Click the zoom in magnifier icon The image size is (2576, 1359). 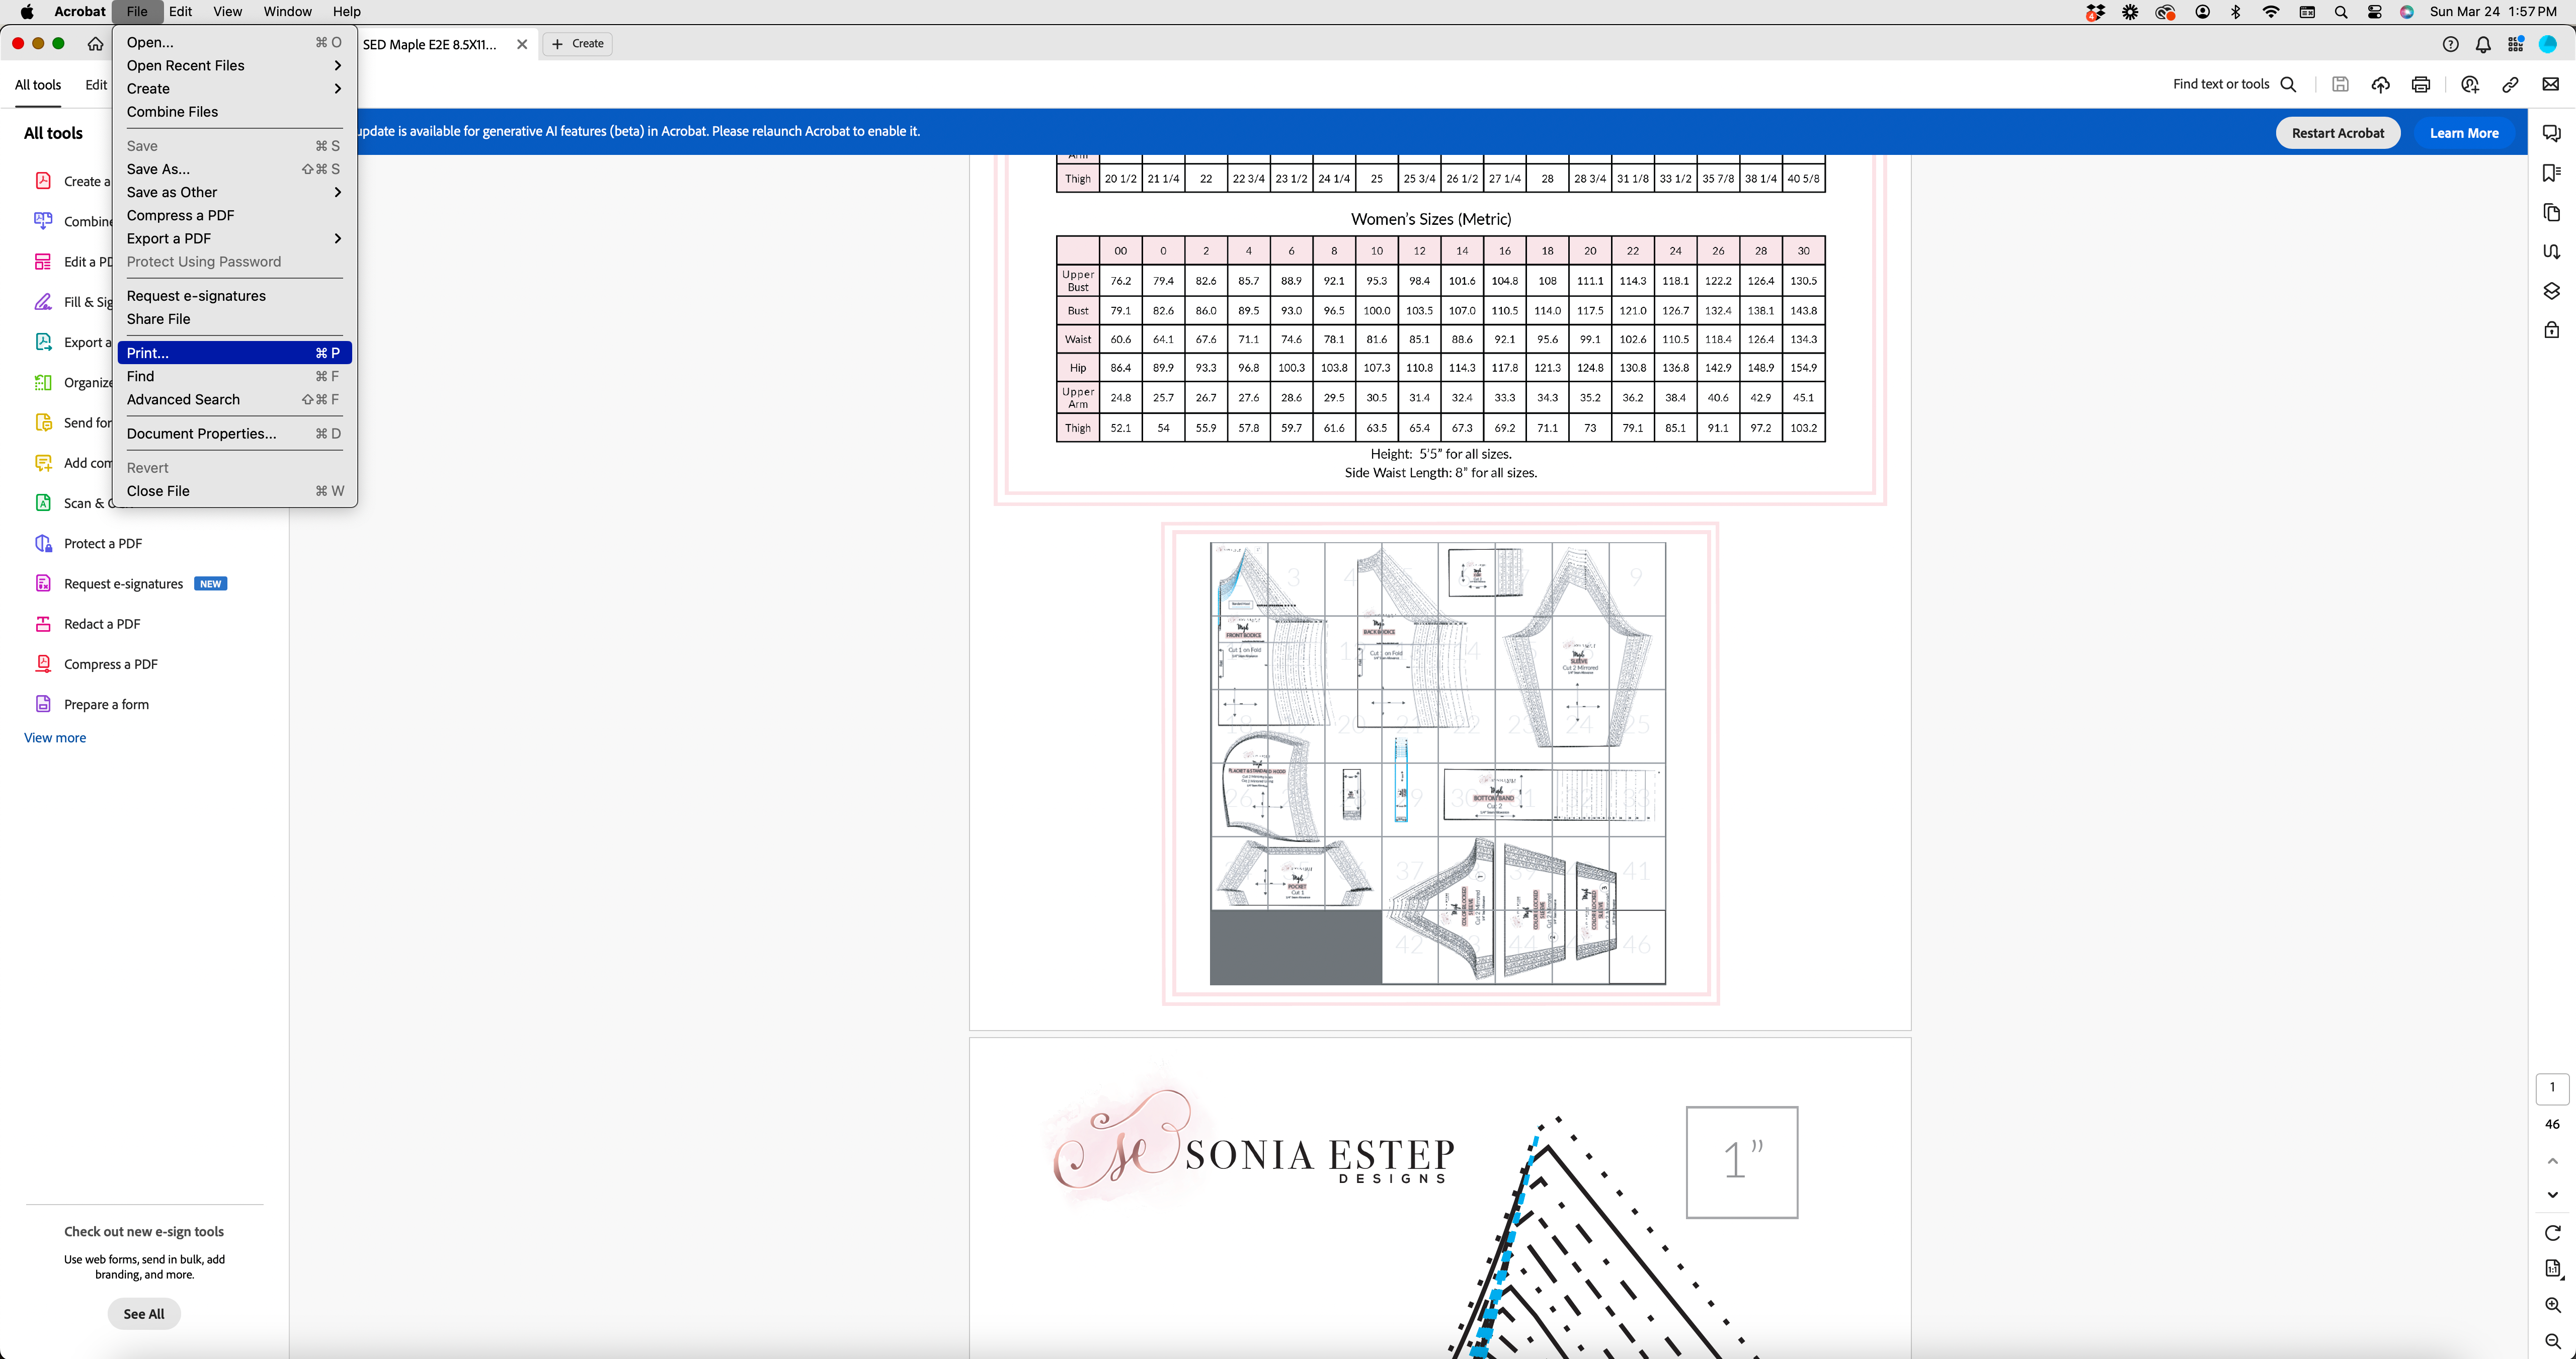(2552, 1305)
